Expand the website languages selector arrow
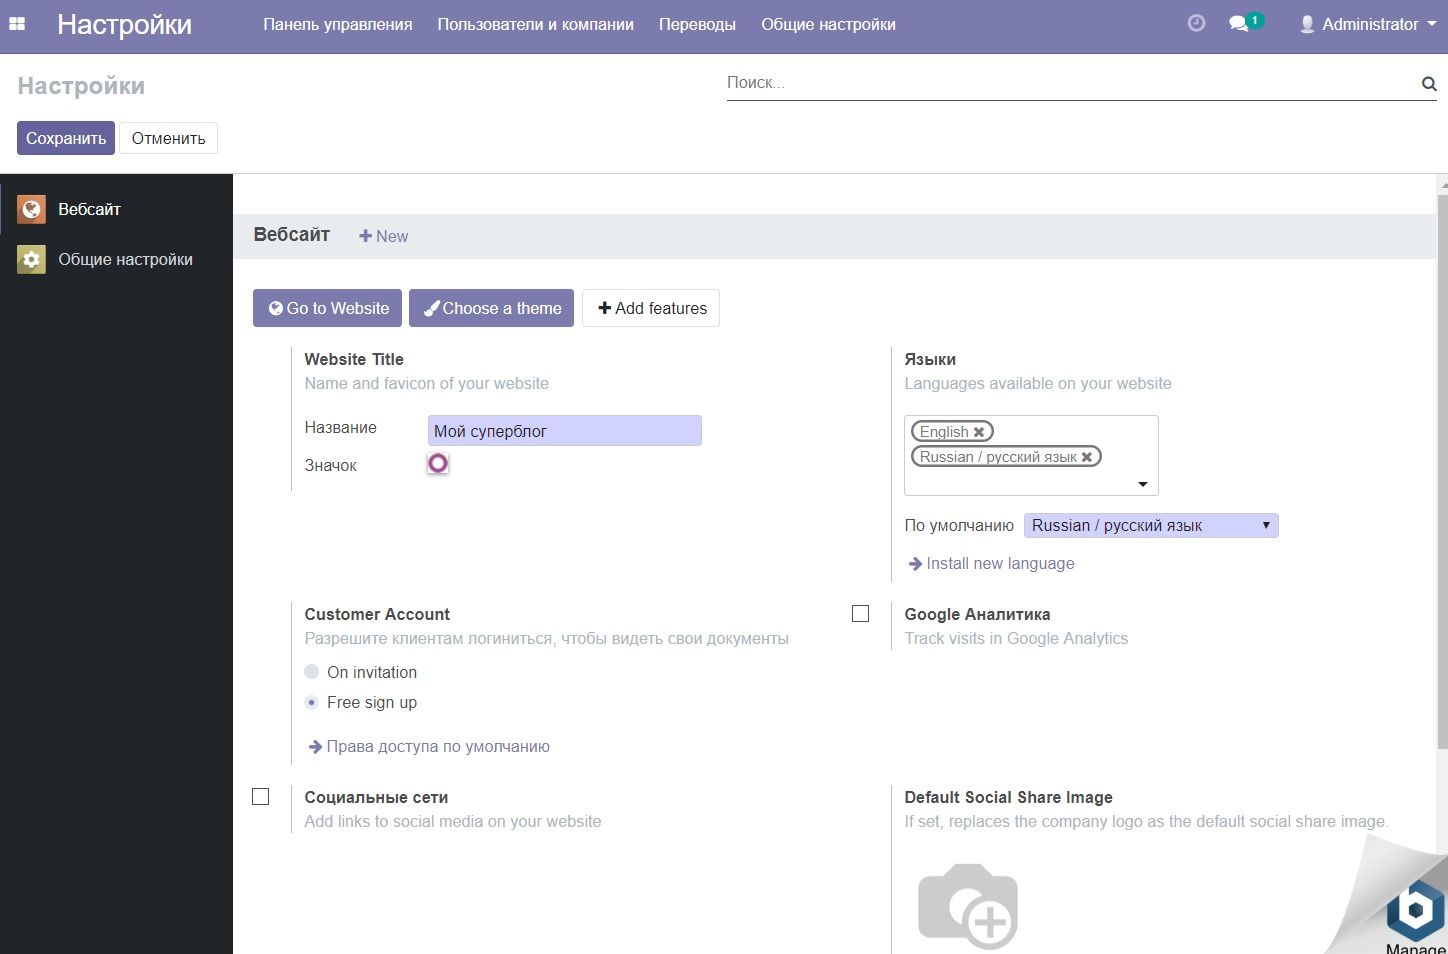The height and width of the screenshot is (954, 1448). click(x=1142, y=484)
